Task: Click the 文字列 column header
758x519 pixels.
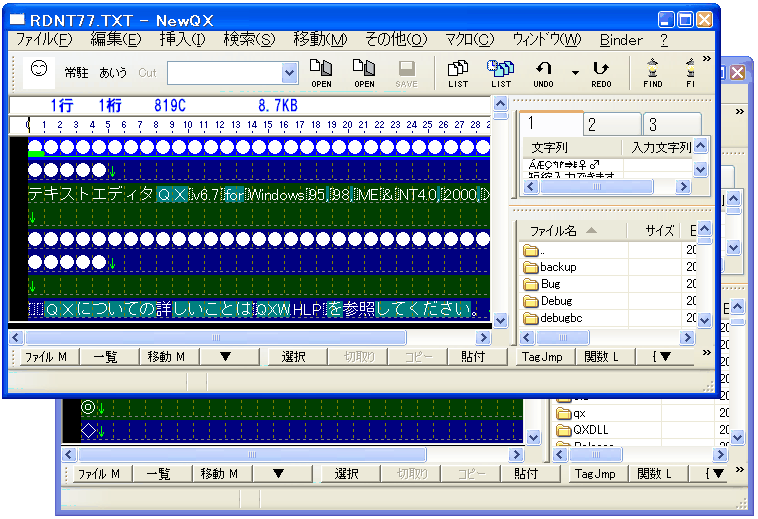Action: [572, 147]
